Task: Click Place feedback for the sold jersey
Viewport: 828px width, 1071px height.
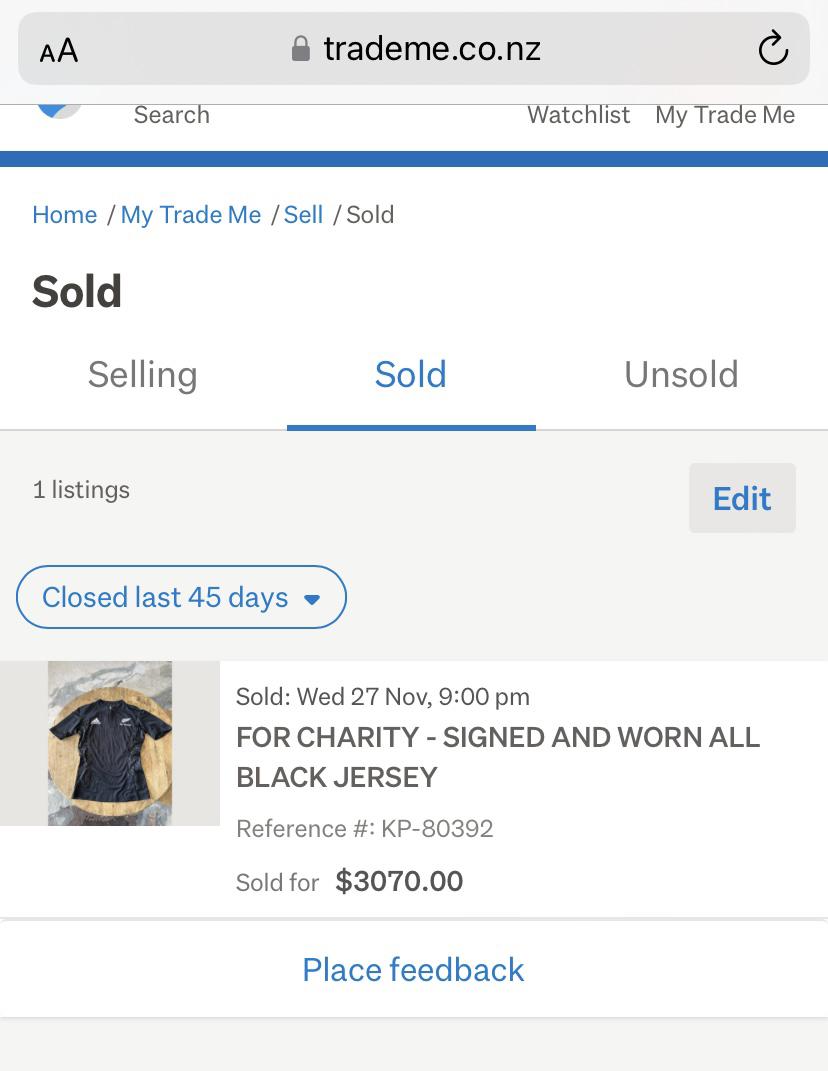Action: pos(413,969)
